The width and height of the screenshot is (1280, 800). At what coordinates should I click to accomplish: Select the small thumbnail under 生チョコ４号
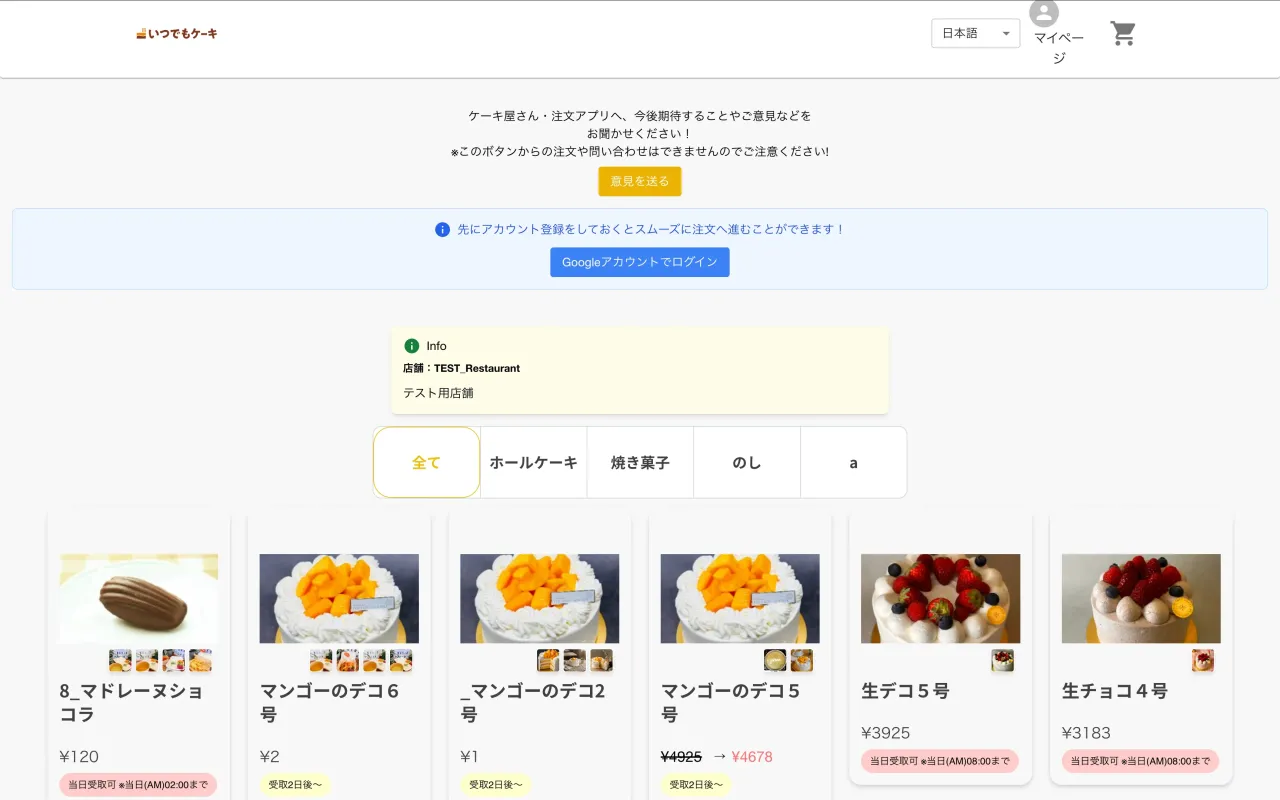pyautogui.click(x=1203, y=660)
